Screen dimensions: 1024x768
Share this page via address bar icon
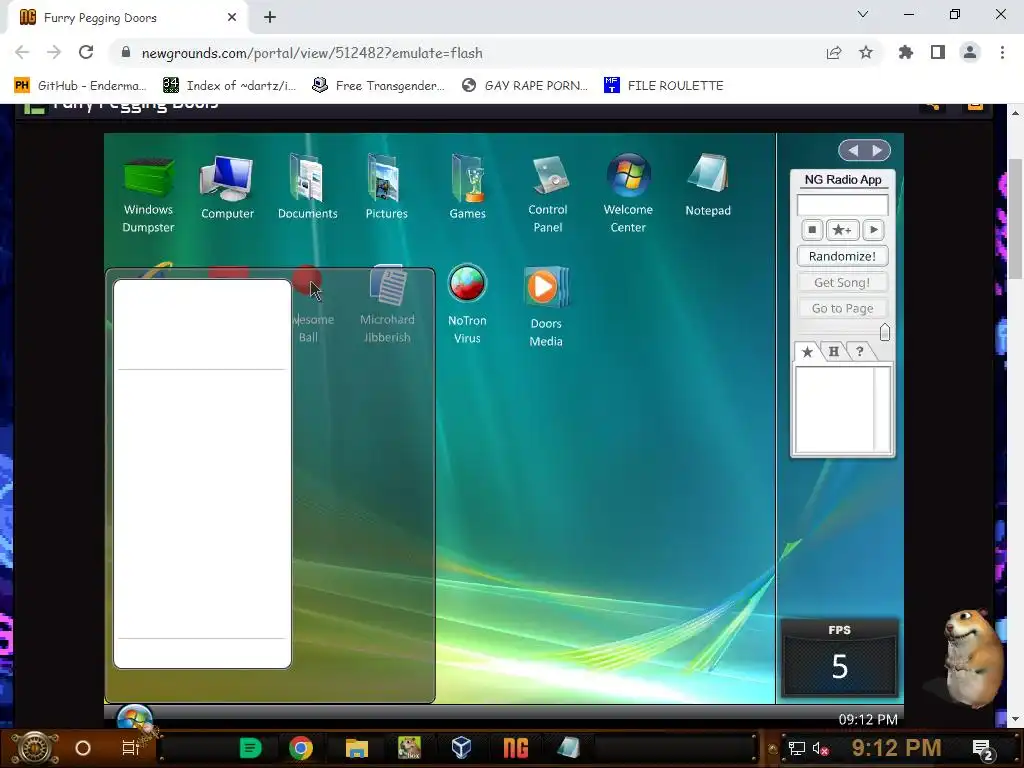coord(834,52)
